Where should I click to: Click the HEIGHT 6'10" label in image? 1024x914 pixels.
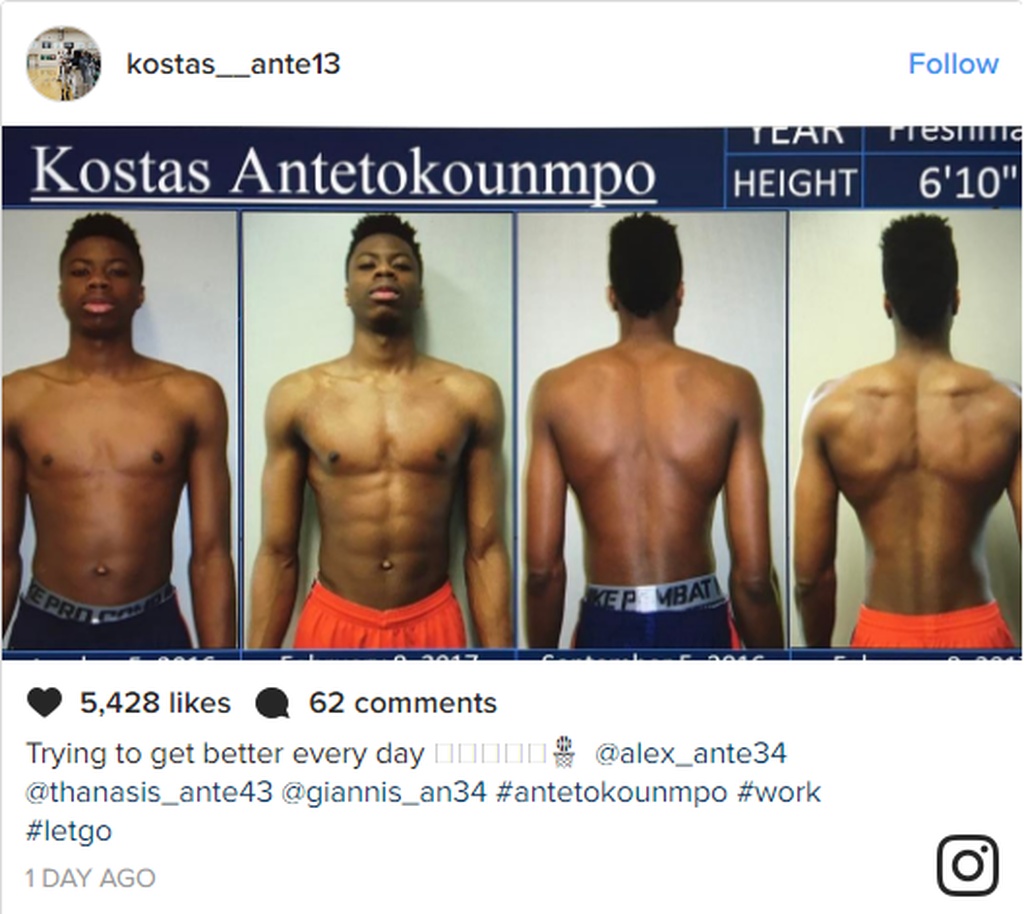pos(874,183)
